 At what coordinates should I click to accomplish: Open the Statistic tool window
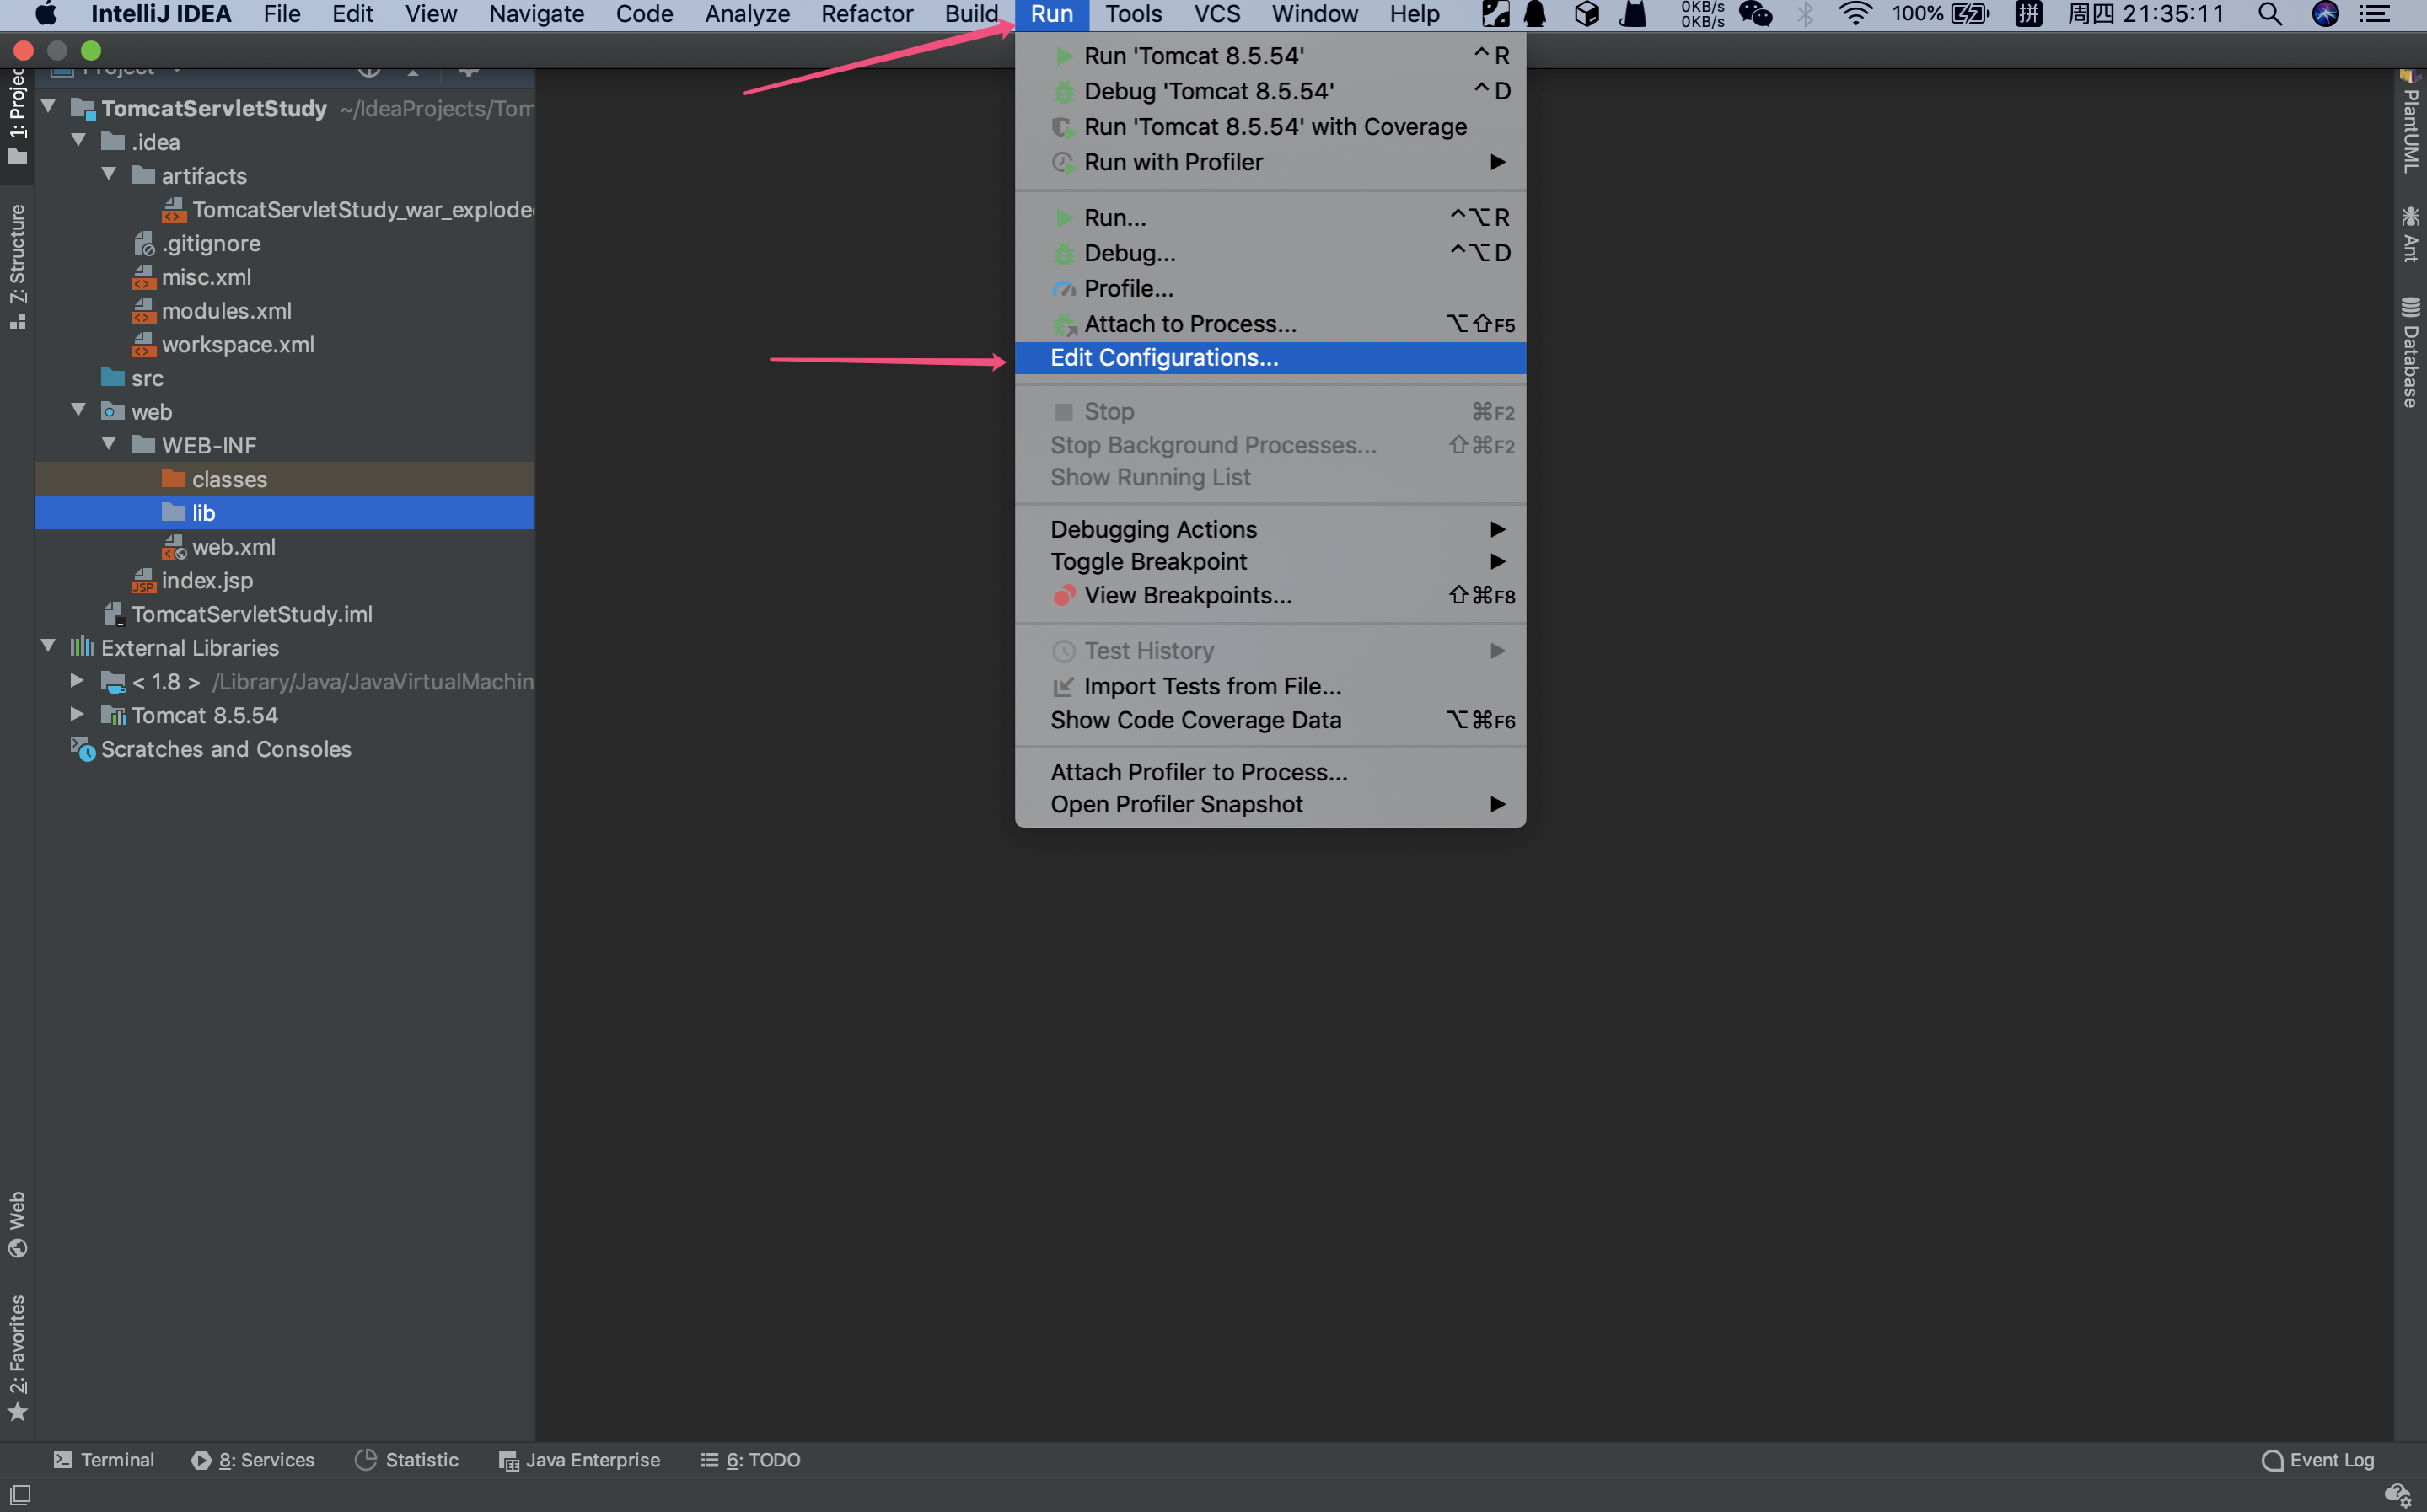click(x=407, y=1460)
